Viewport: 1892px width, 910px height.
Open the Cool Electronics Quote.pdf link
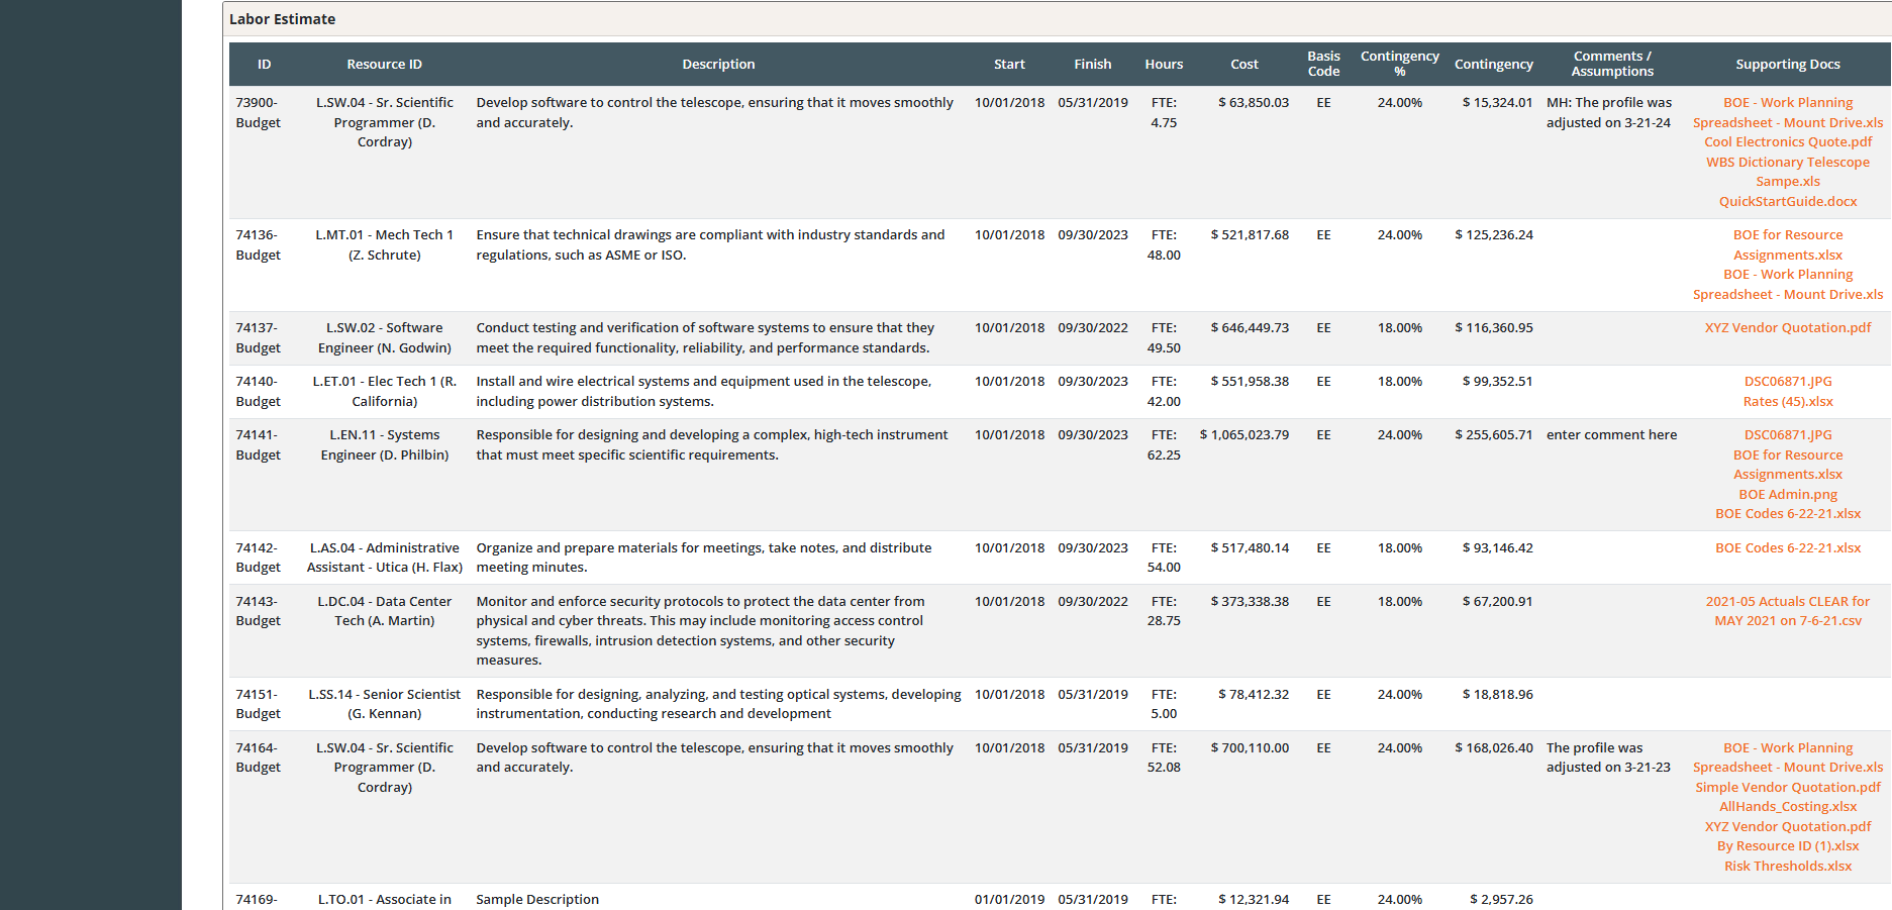pyautogui.click(x=1787, y=142)
